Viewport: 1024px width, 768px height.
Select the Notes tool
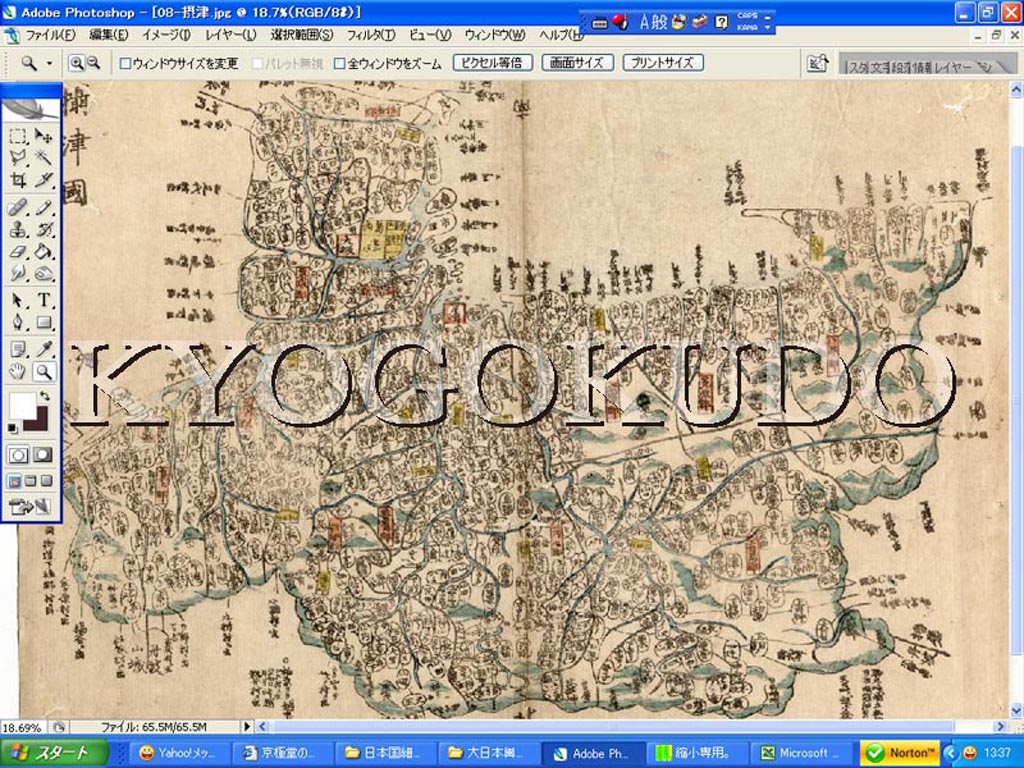pos(18,349)
